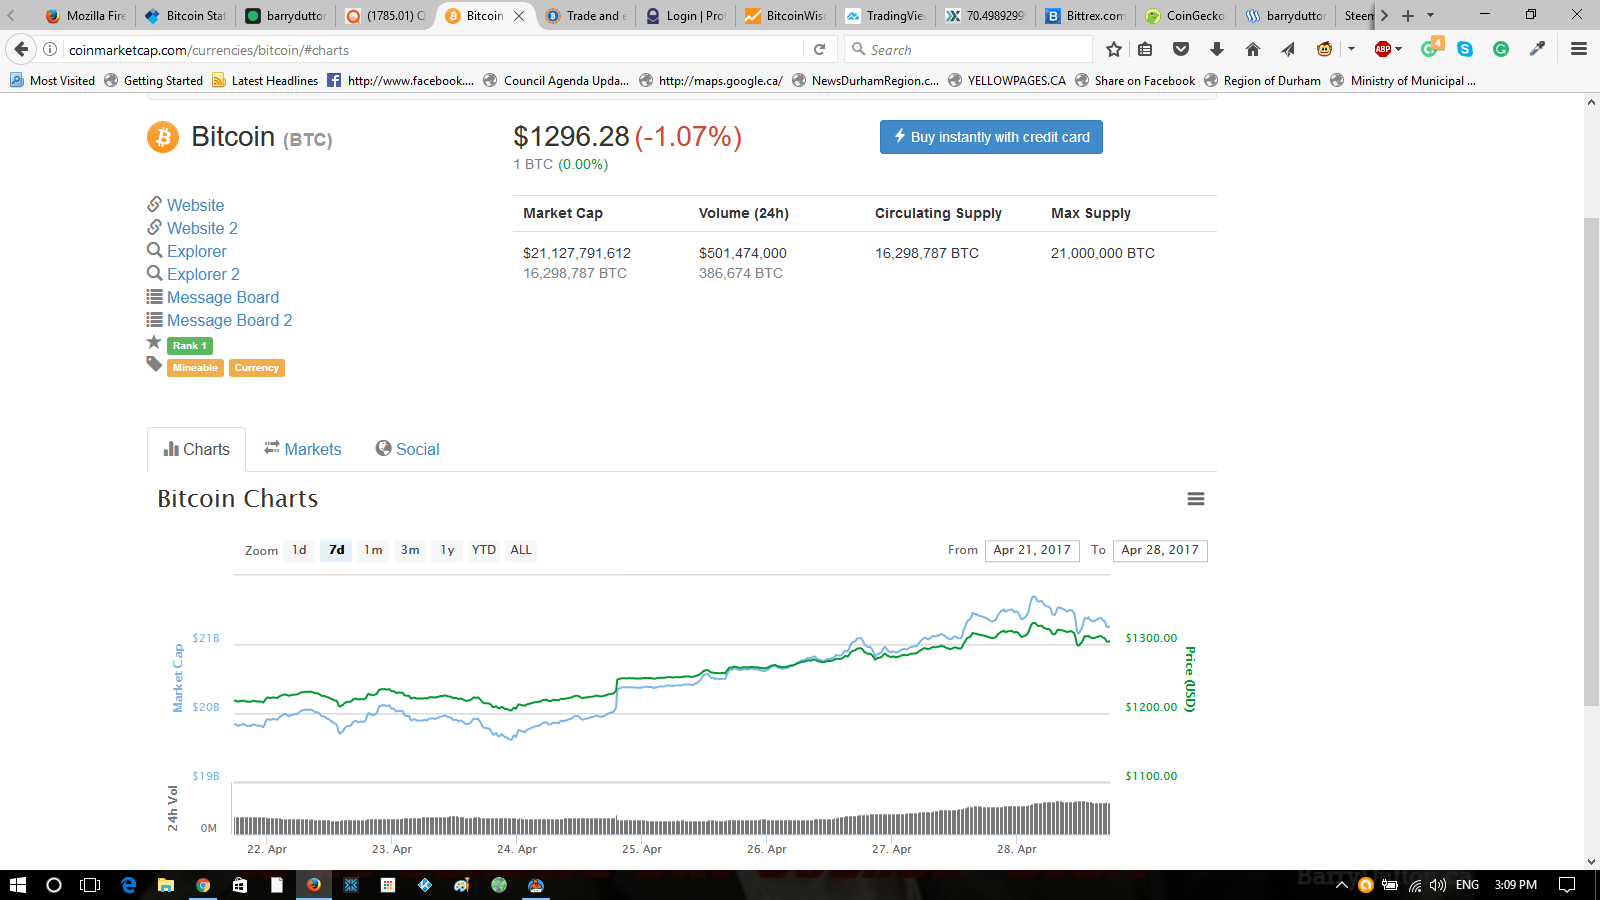This screenshot has height=900, width=1600.
Task: Click the paper-plane send icon in toolbar
Action: (x=1288, y=49)
